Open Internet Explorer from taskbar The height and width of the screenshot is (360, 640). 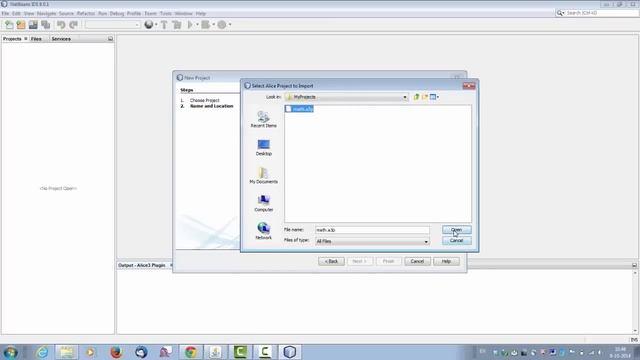tap(42, 352)
